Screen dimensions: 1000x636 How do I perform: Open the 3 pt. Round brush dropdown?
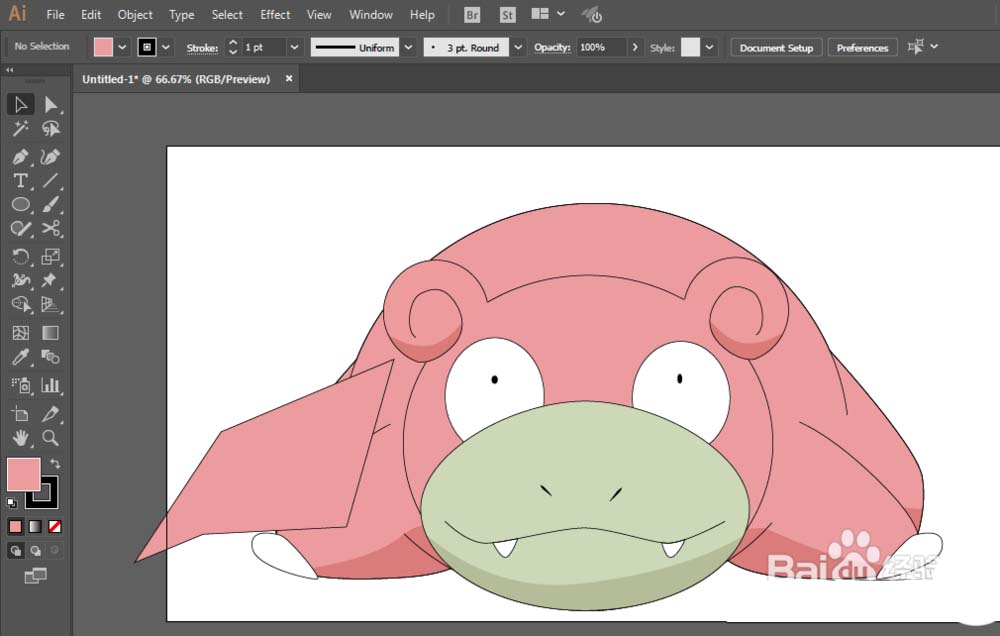[x=518, y=47]
